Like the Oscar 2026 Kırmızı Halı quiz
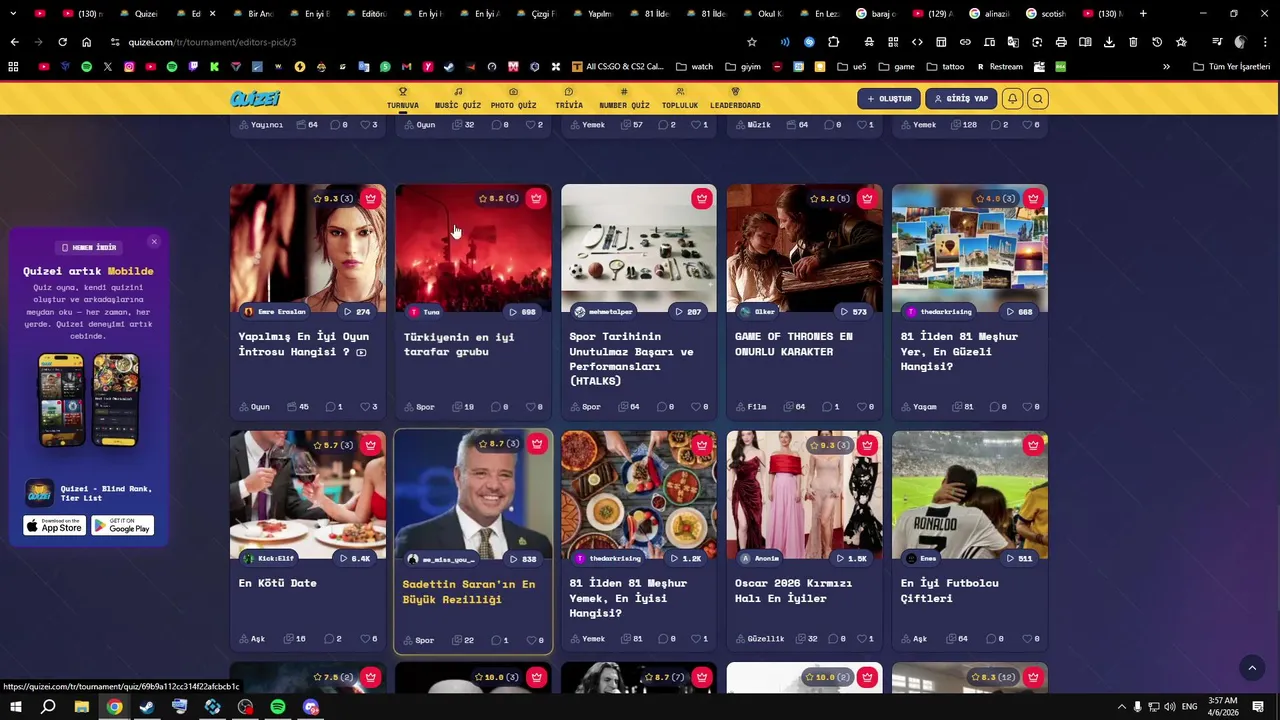The width and height of the screenshot is (1280, 720). click(865, 639)
